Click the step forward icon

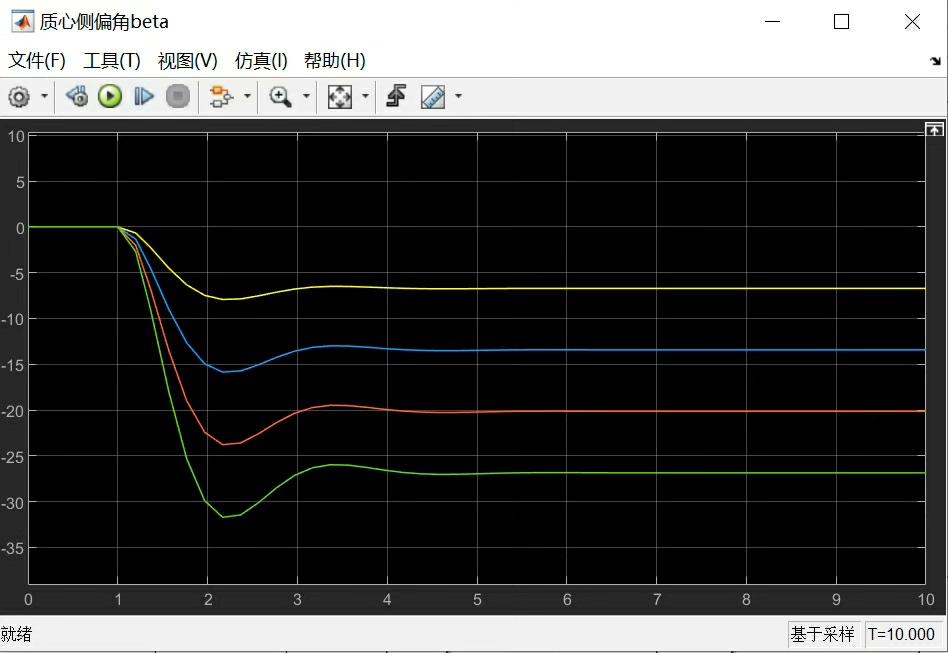[x=144, y=96]
